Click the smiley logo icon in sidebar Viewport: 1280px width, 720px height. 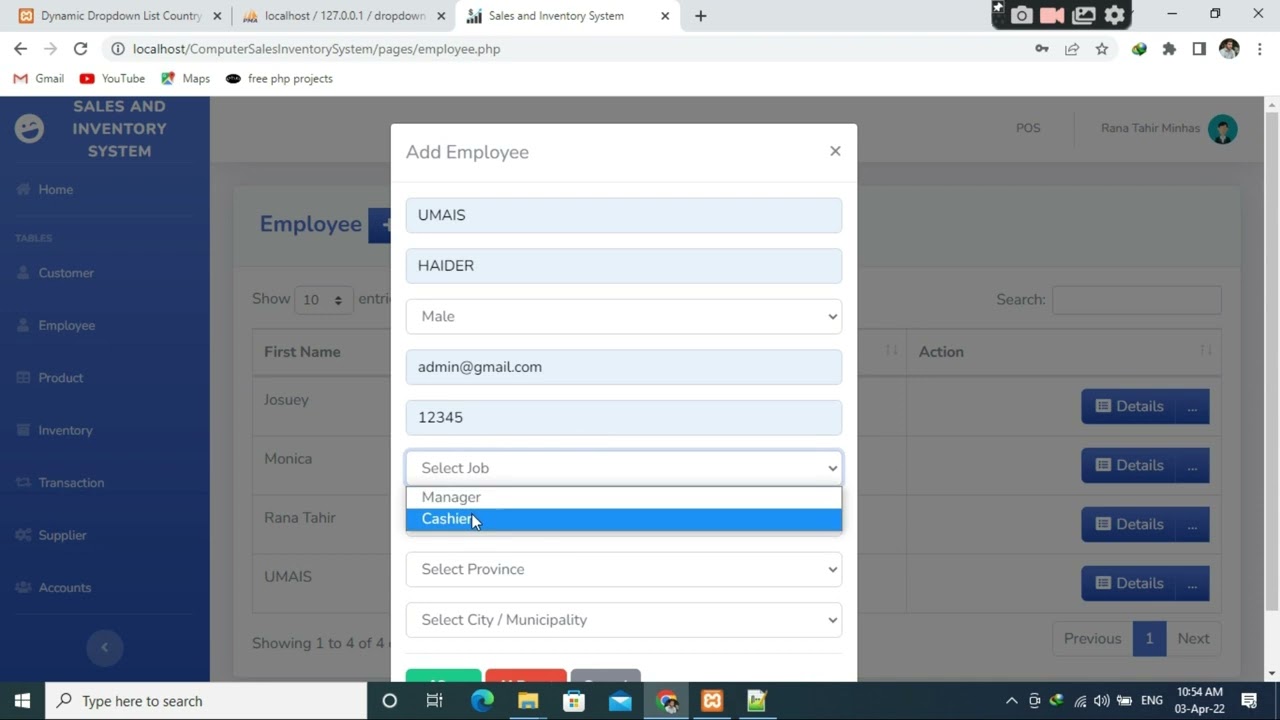29,128
